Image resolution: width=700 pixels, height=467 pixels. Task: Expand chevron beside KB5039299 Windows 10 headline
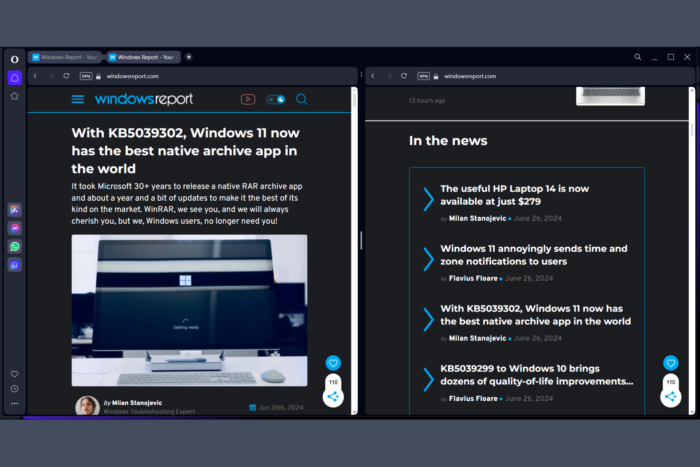428,379
